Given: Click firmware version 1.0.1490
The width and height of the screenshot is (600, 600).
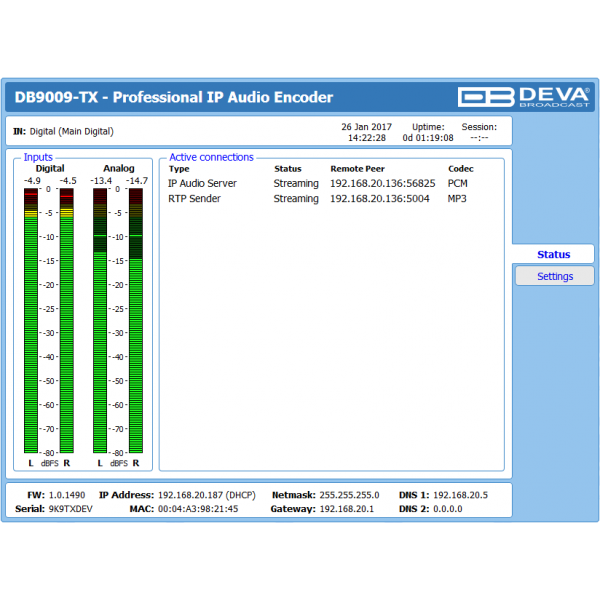Looking at the screenshot, I should tap(67, 495).
